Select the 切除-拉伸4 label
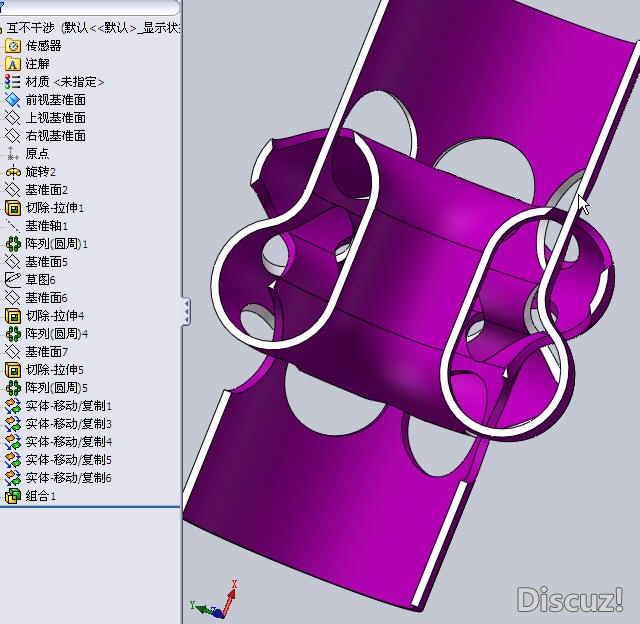Viewport: 640px width, 624px height. point(55,315)
